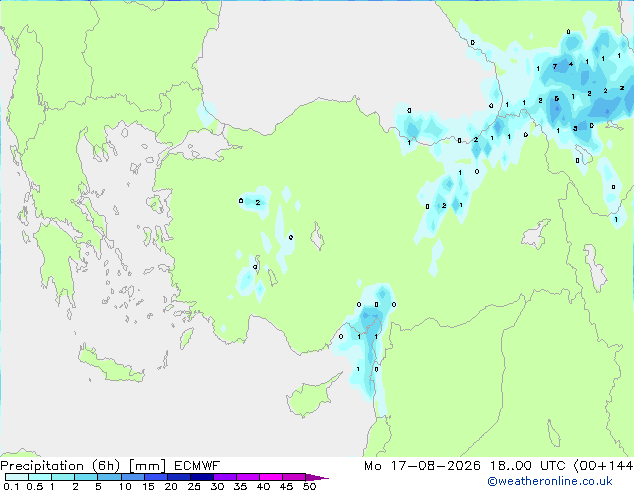Select the 10–15 mm legend swatch

(x=132, y=477)
